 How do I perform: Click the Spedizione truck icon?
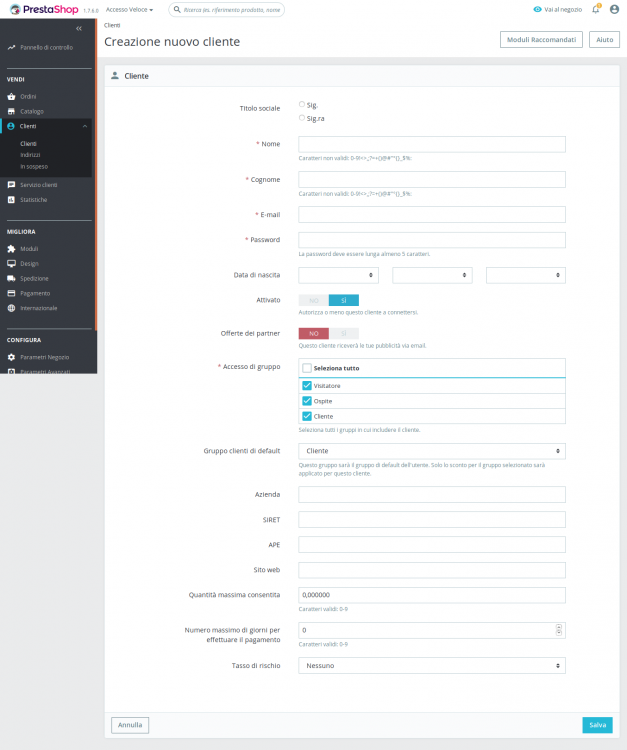pyautogui.click(x=11, y=278)
